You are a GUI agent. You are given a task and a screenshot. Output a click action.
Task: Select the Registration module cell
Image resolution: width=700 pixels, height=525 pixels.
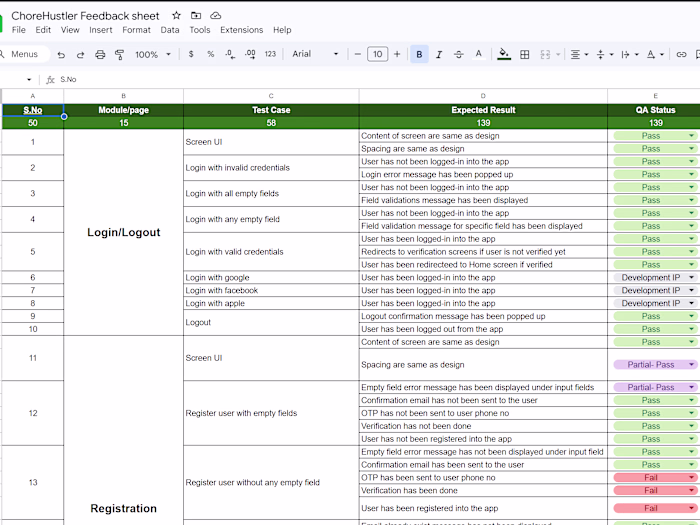124,430
